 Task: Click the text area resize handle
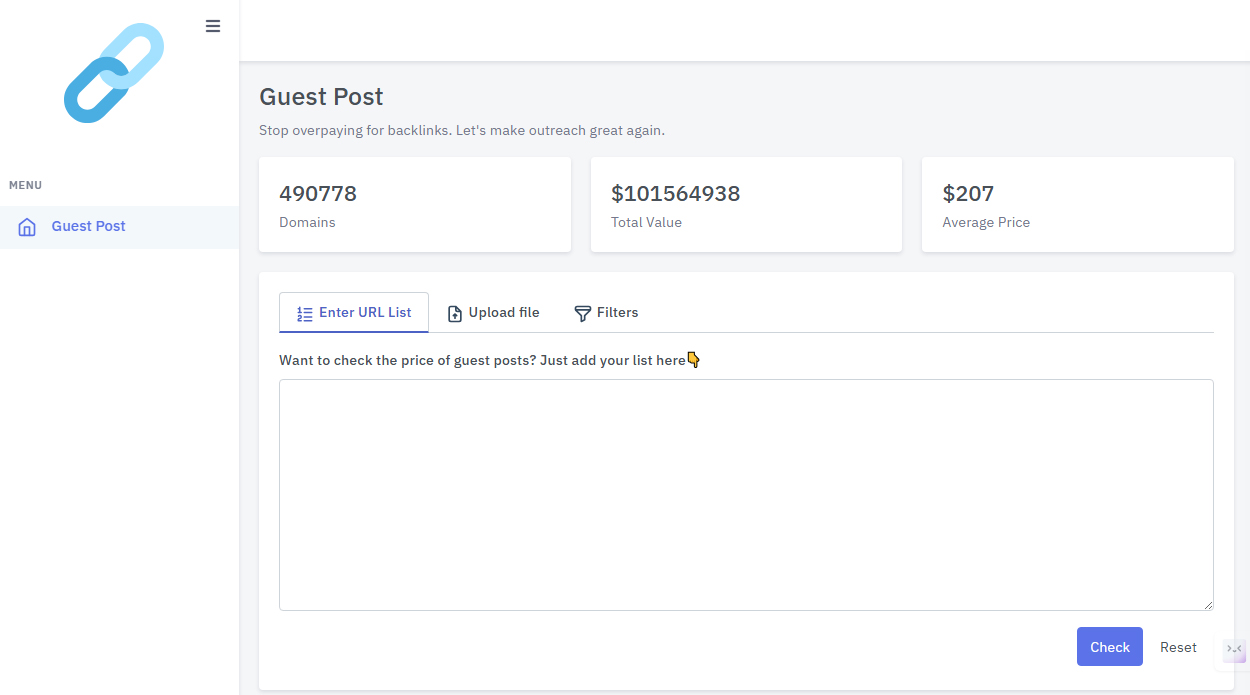(1208, 604)
